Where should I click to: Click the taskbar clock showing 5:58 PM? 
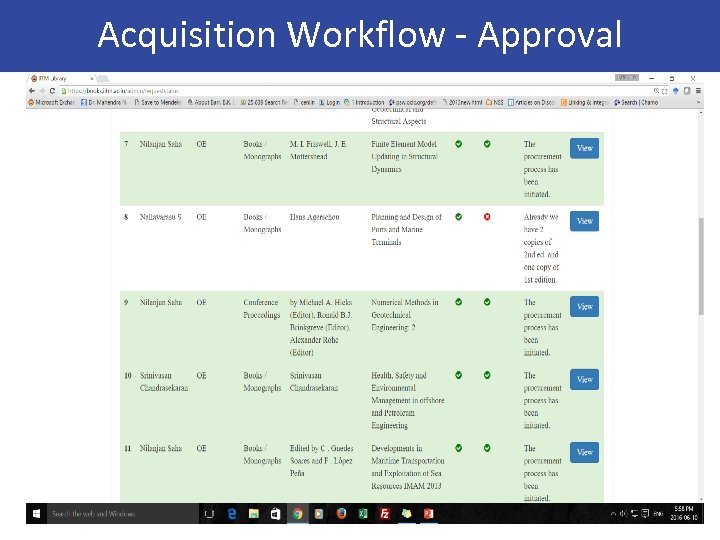pyautogui.click(x=684, y=513)
